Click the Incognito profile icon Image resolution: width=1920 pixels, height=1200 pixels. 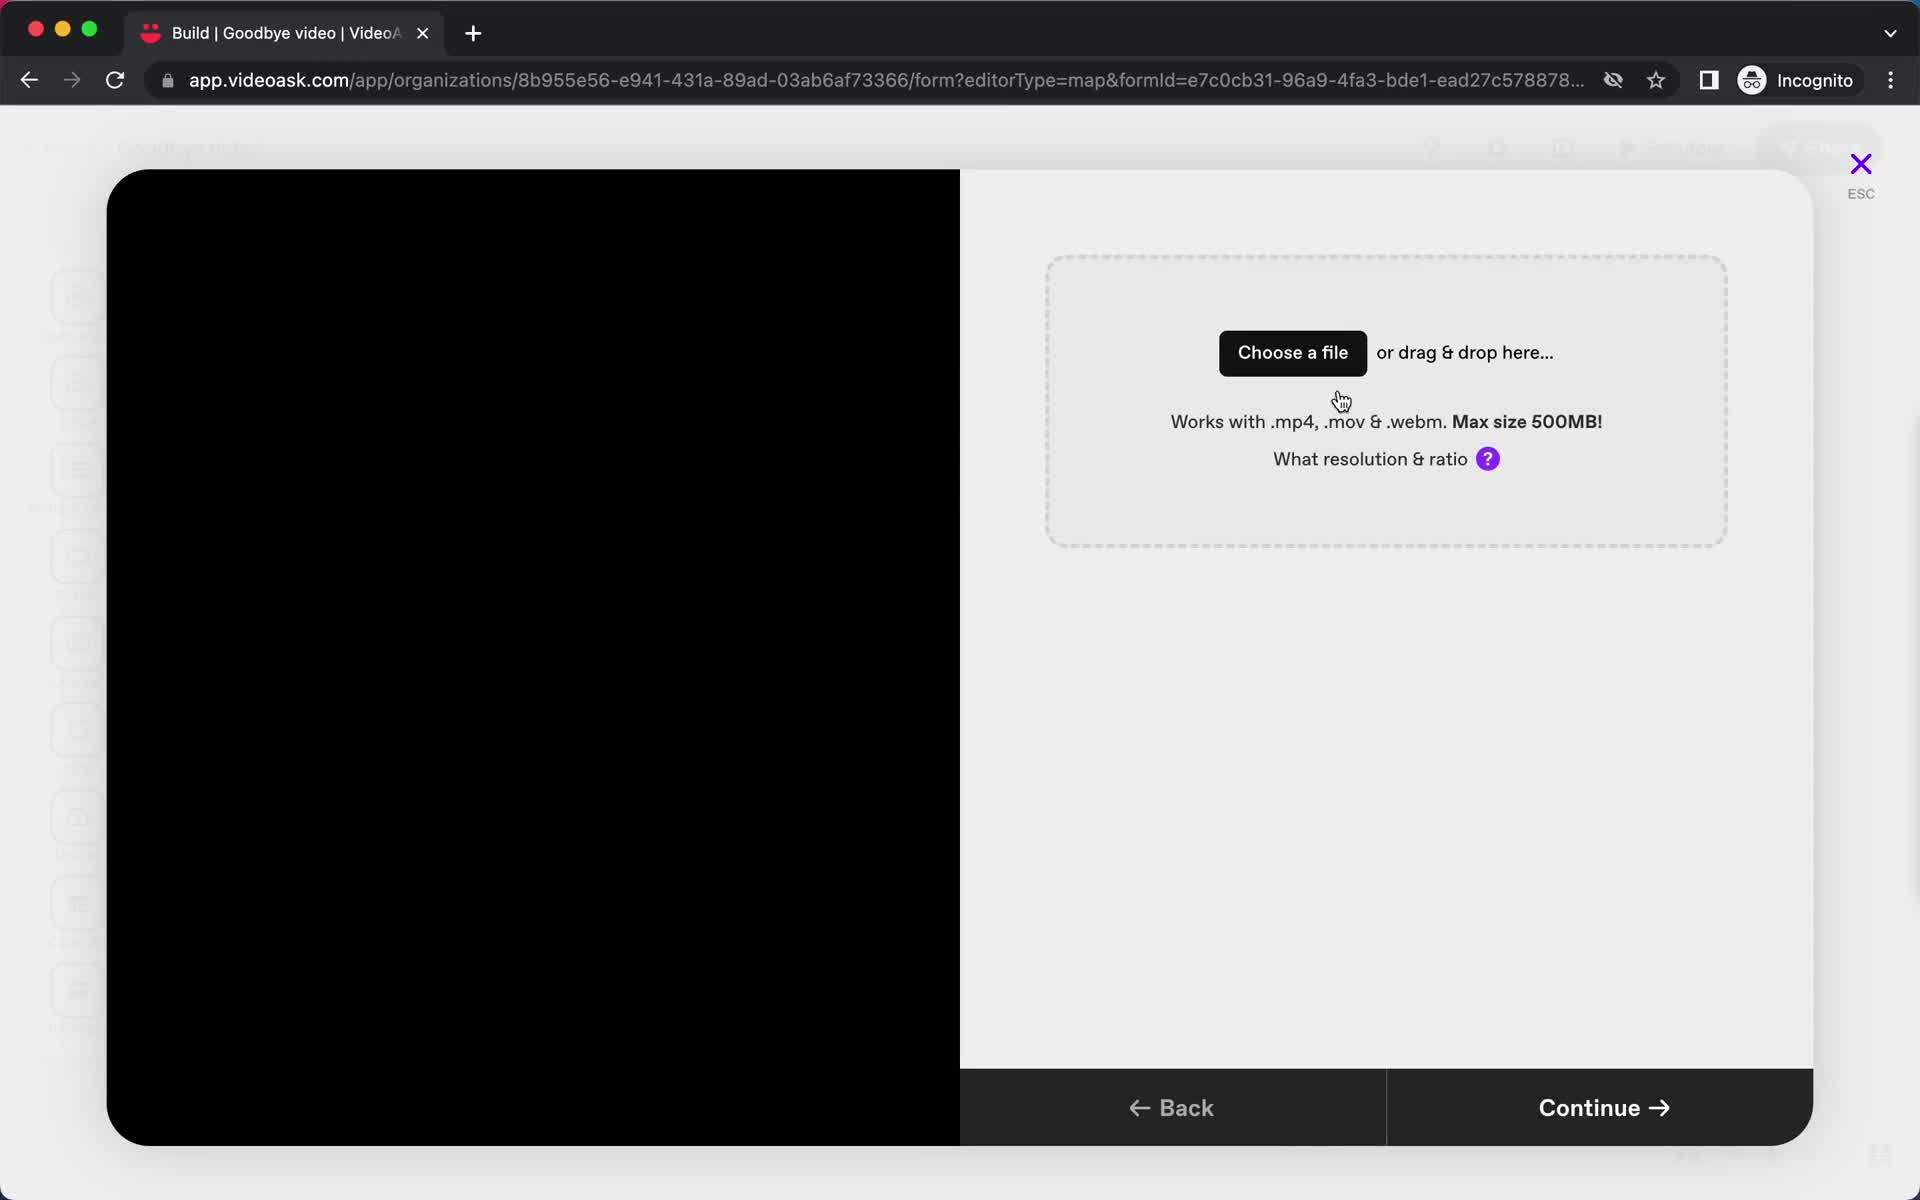[x=1751, y=80]
